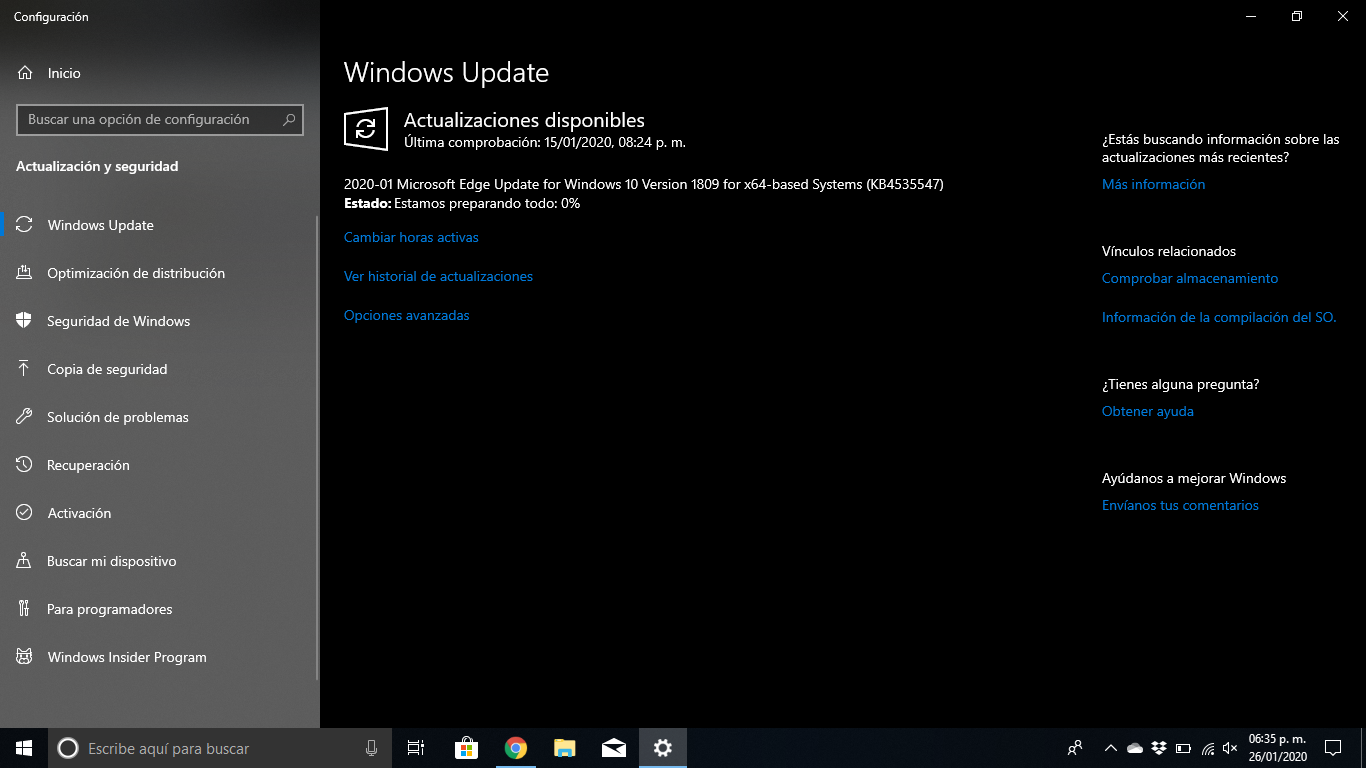Click the Recuperación clock icon

click(x=25, y=465)
